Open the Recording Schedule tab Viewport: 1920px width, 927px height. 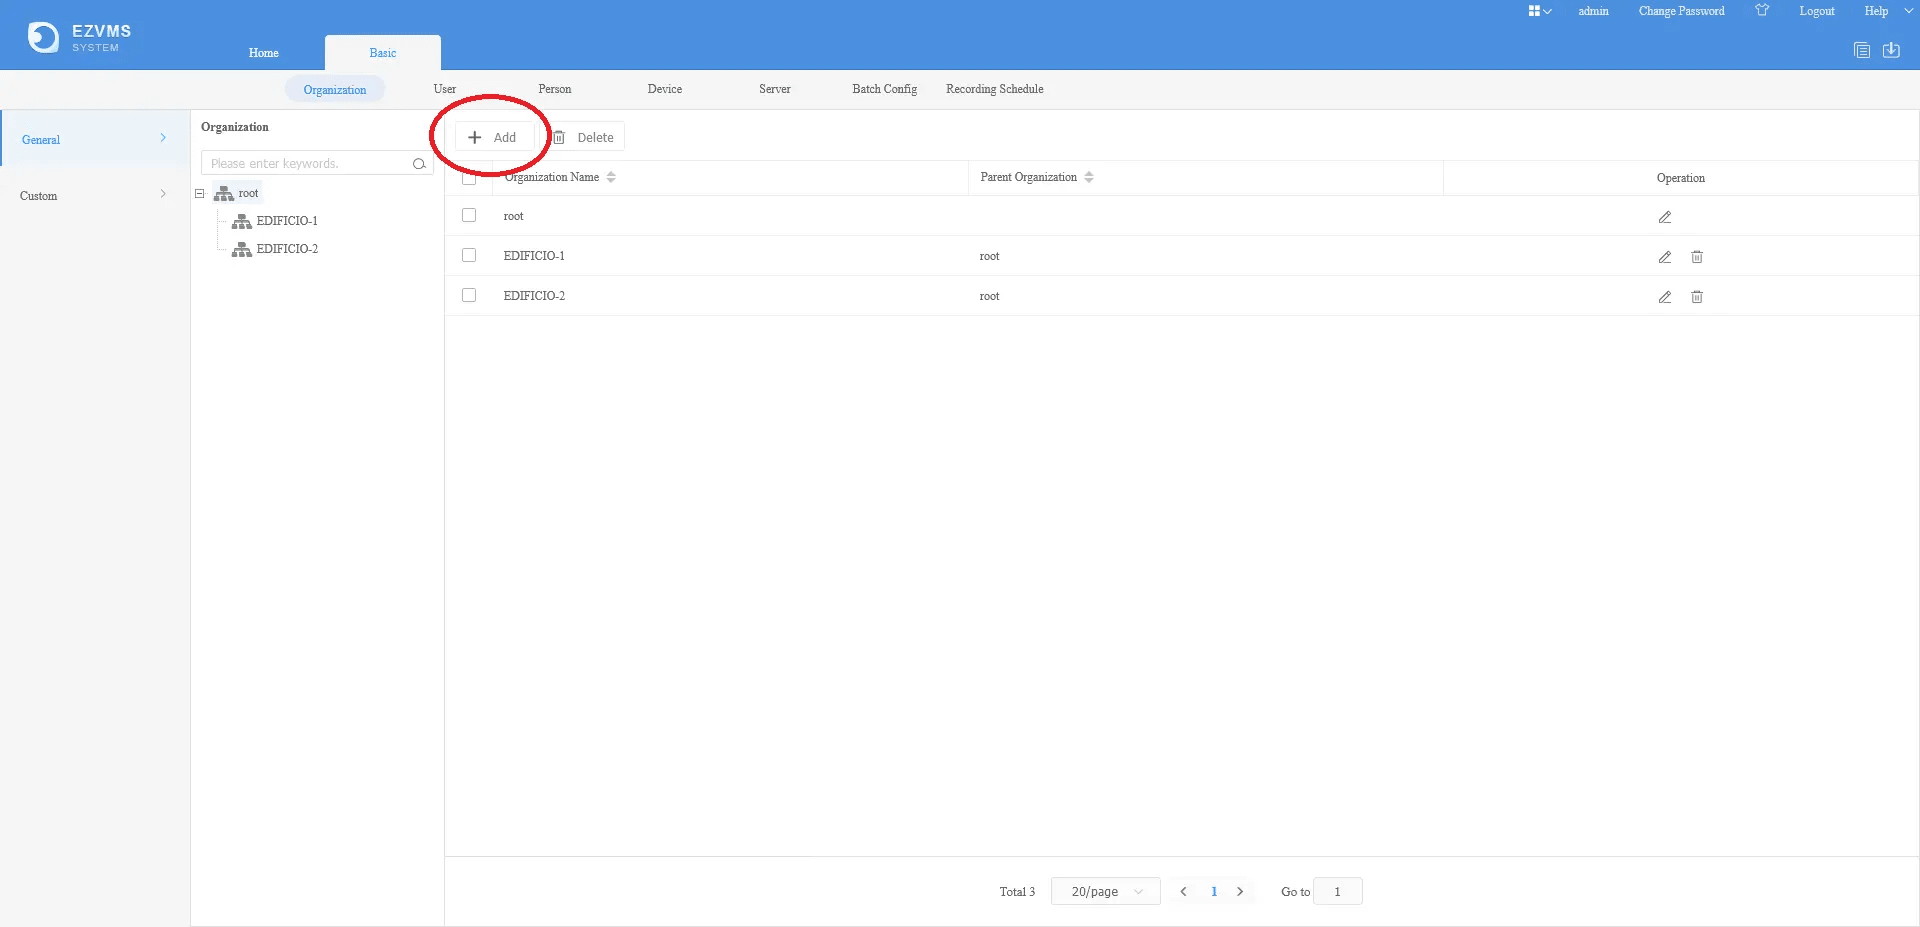995,89
